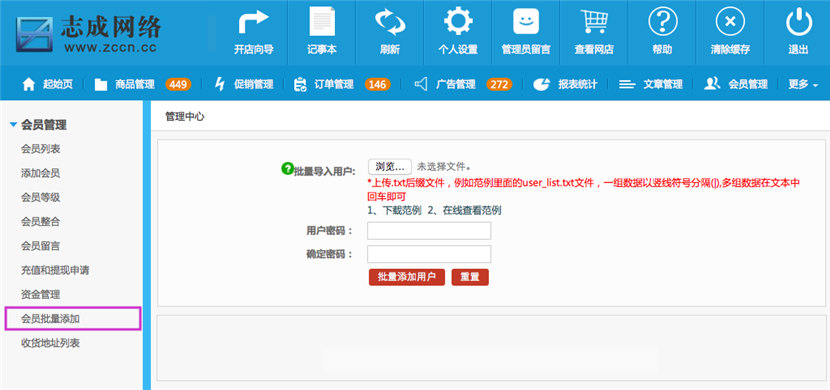Open 会员等级 in the sidebar
The image size is (830, 390).
click(41, 197)
